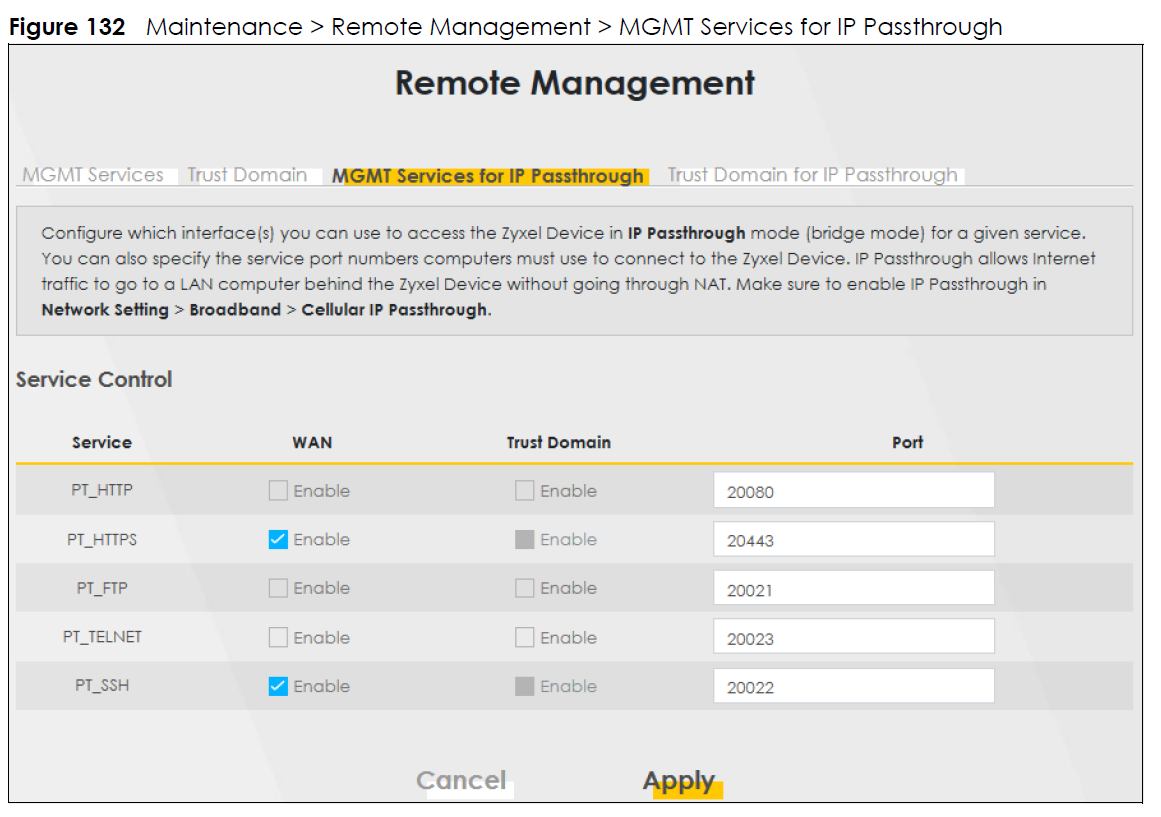1161x817 pixels.
Task: Enable WAN access for PT_TELNET
Action: (x=278, y=638)
